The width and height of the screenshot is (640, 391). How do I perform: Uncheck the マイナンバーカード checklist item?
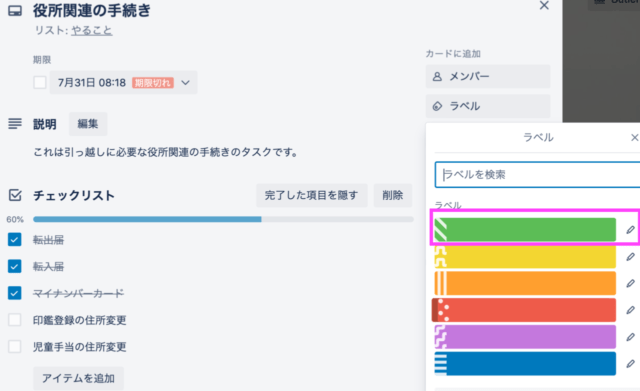click(14, 293)
